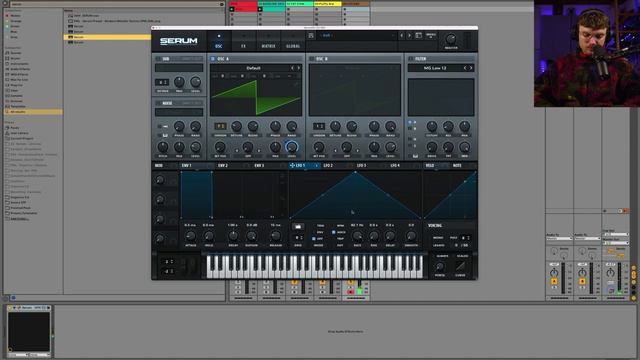640x360 pixels.
Task: Uncheck the LFO OFF mode checkbox
Action: (313, 239)
